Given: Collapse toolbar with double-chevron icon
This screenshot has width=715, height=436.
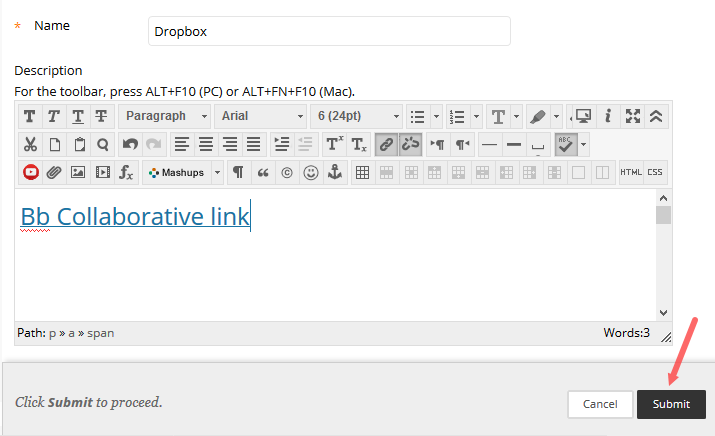Looking at the screenshot, I should click(656, 116).
